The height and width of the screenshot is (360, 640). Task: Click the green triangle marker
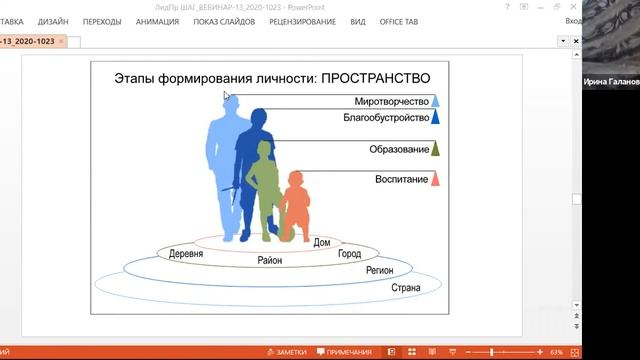(x=436, y=149)
